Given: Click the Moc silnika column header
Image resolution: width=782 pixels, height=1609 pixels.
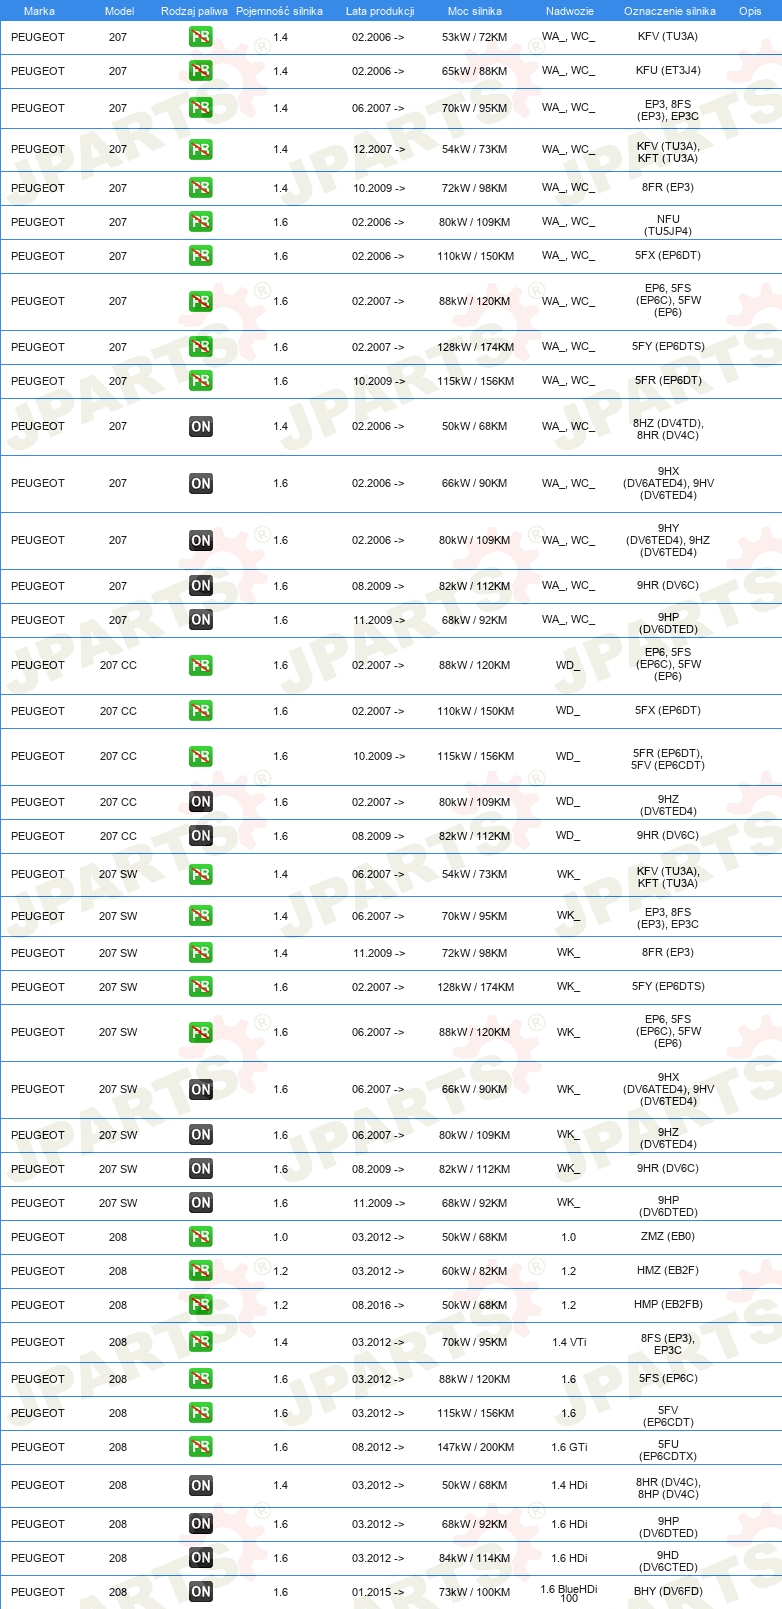Looking at the screenshot, I should coord(475,11).
